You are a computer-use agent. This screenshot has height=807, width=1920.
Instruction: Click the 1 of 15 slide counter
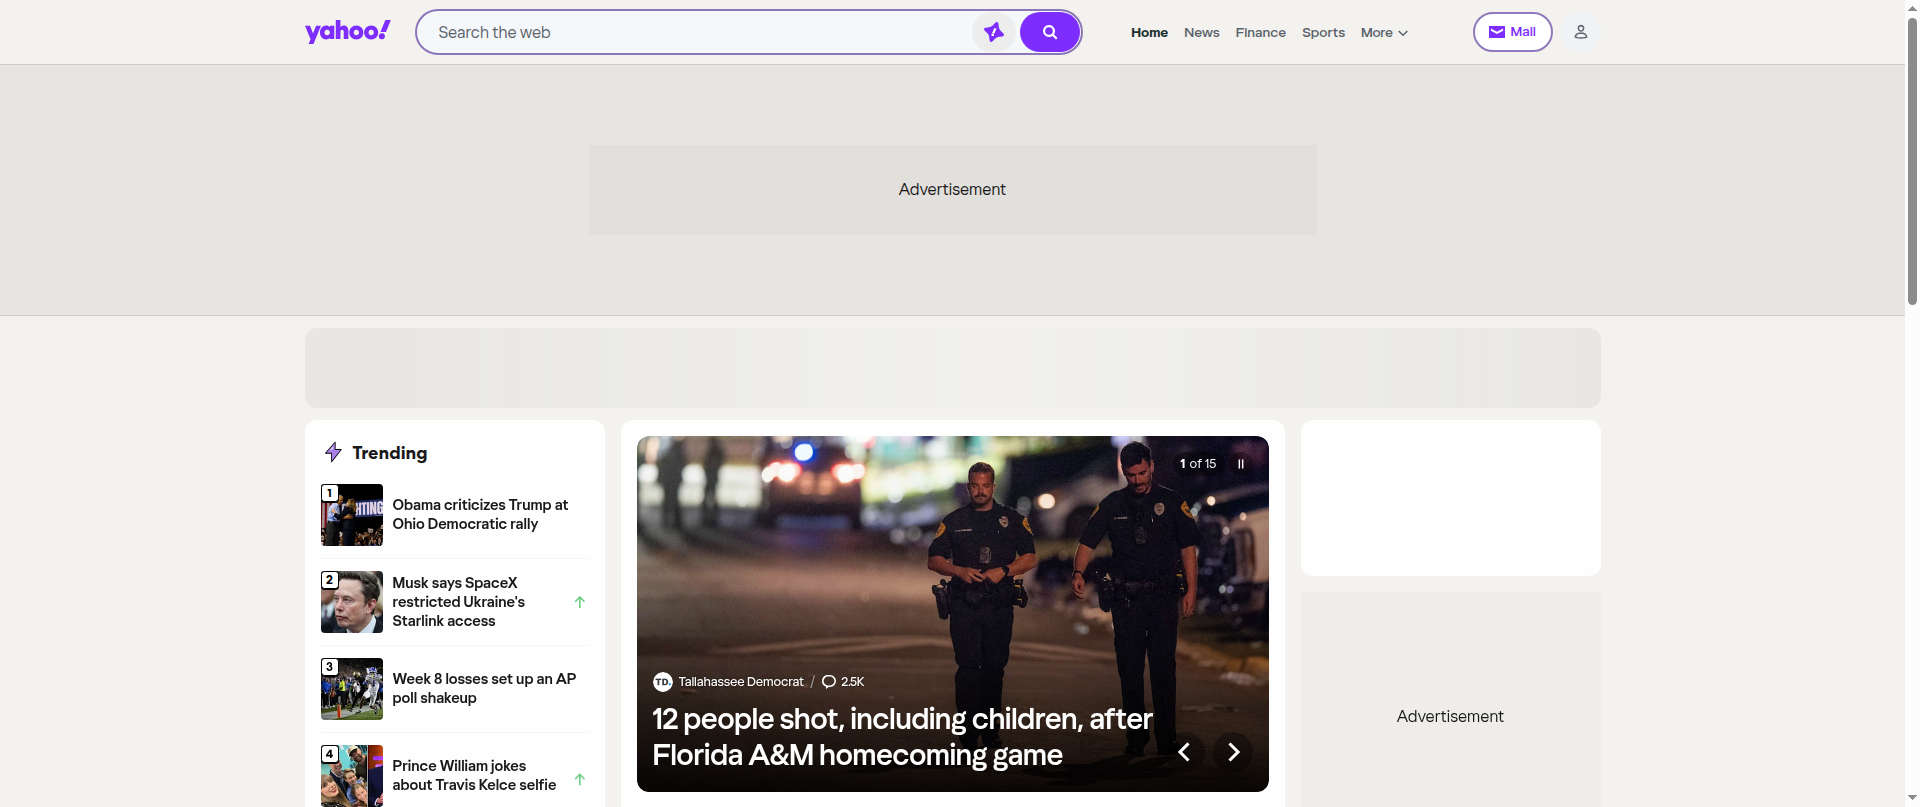(1198, 464)
